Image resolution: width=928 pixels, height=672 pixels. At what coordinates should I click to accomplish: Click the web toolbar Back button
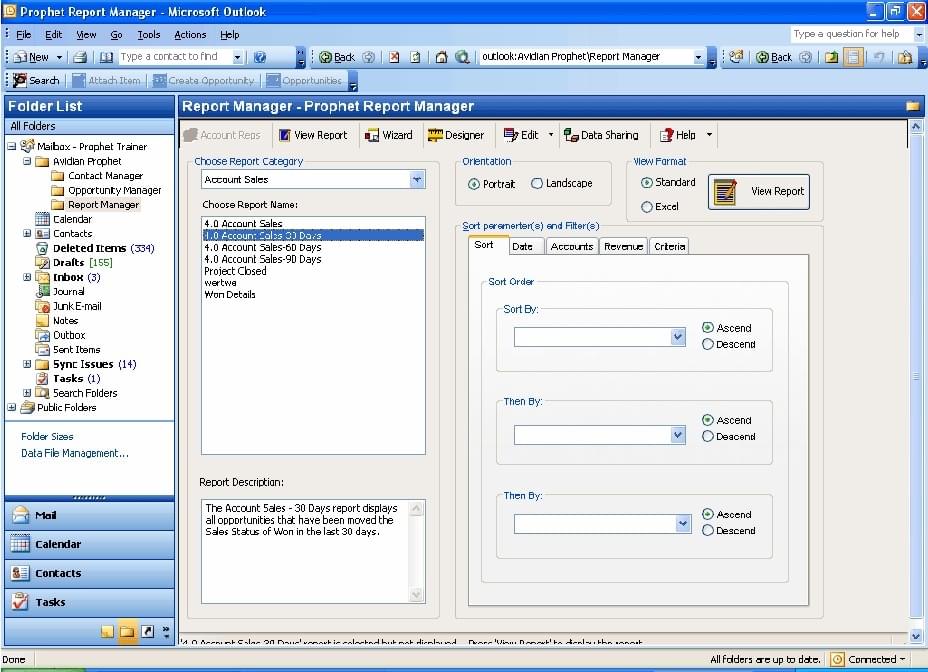[x=337, y=57]
